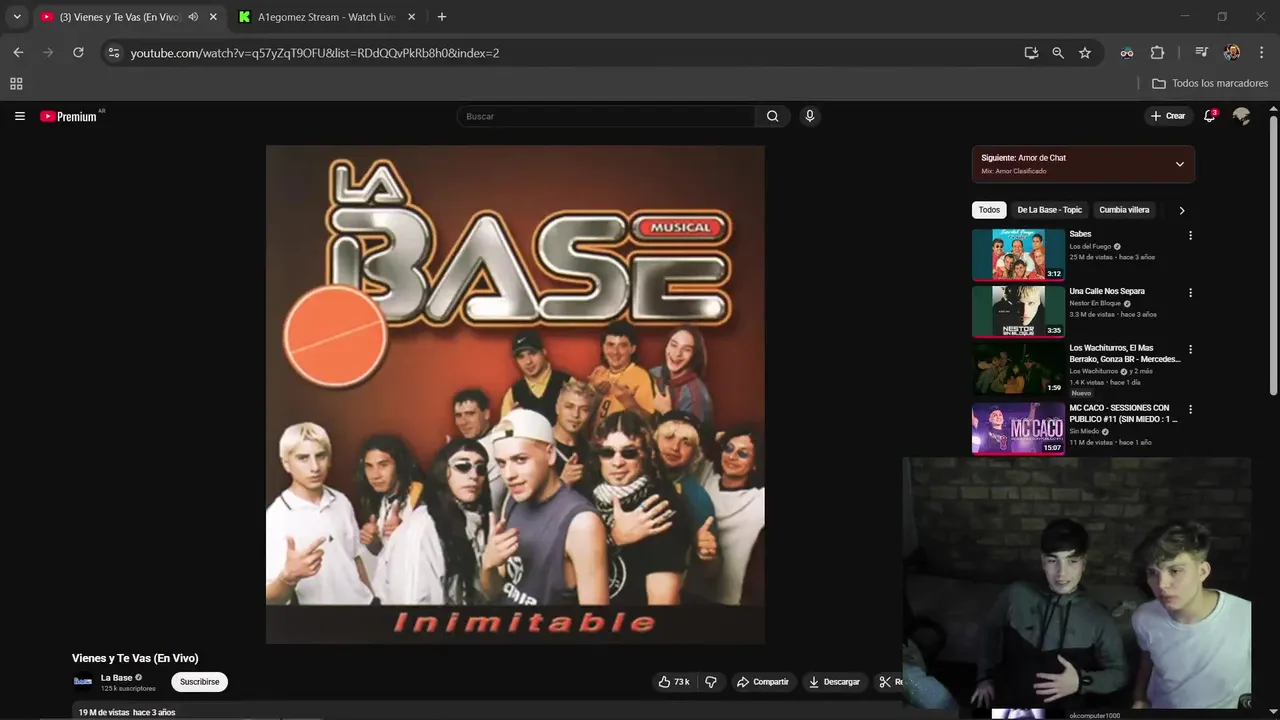1280x720 pixels.
Task: Show more filter chips arrow
Action: click(1182, 210)
